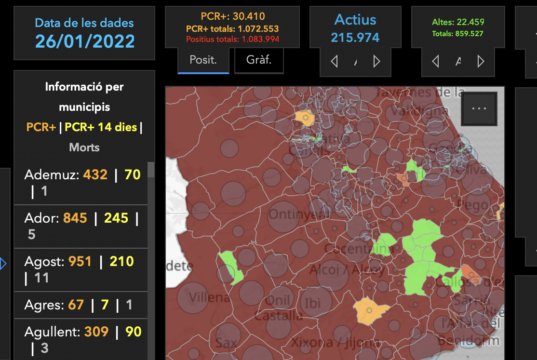Click previous arrow under Altes panel
537x360 pixels.
(x=436, y=62)
